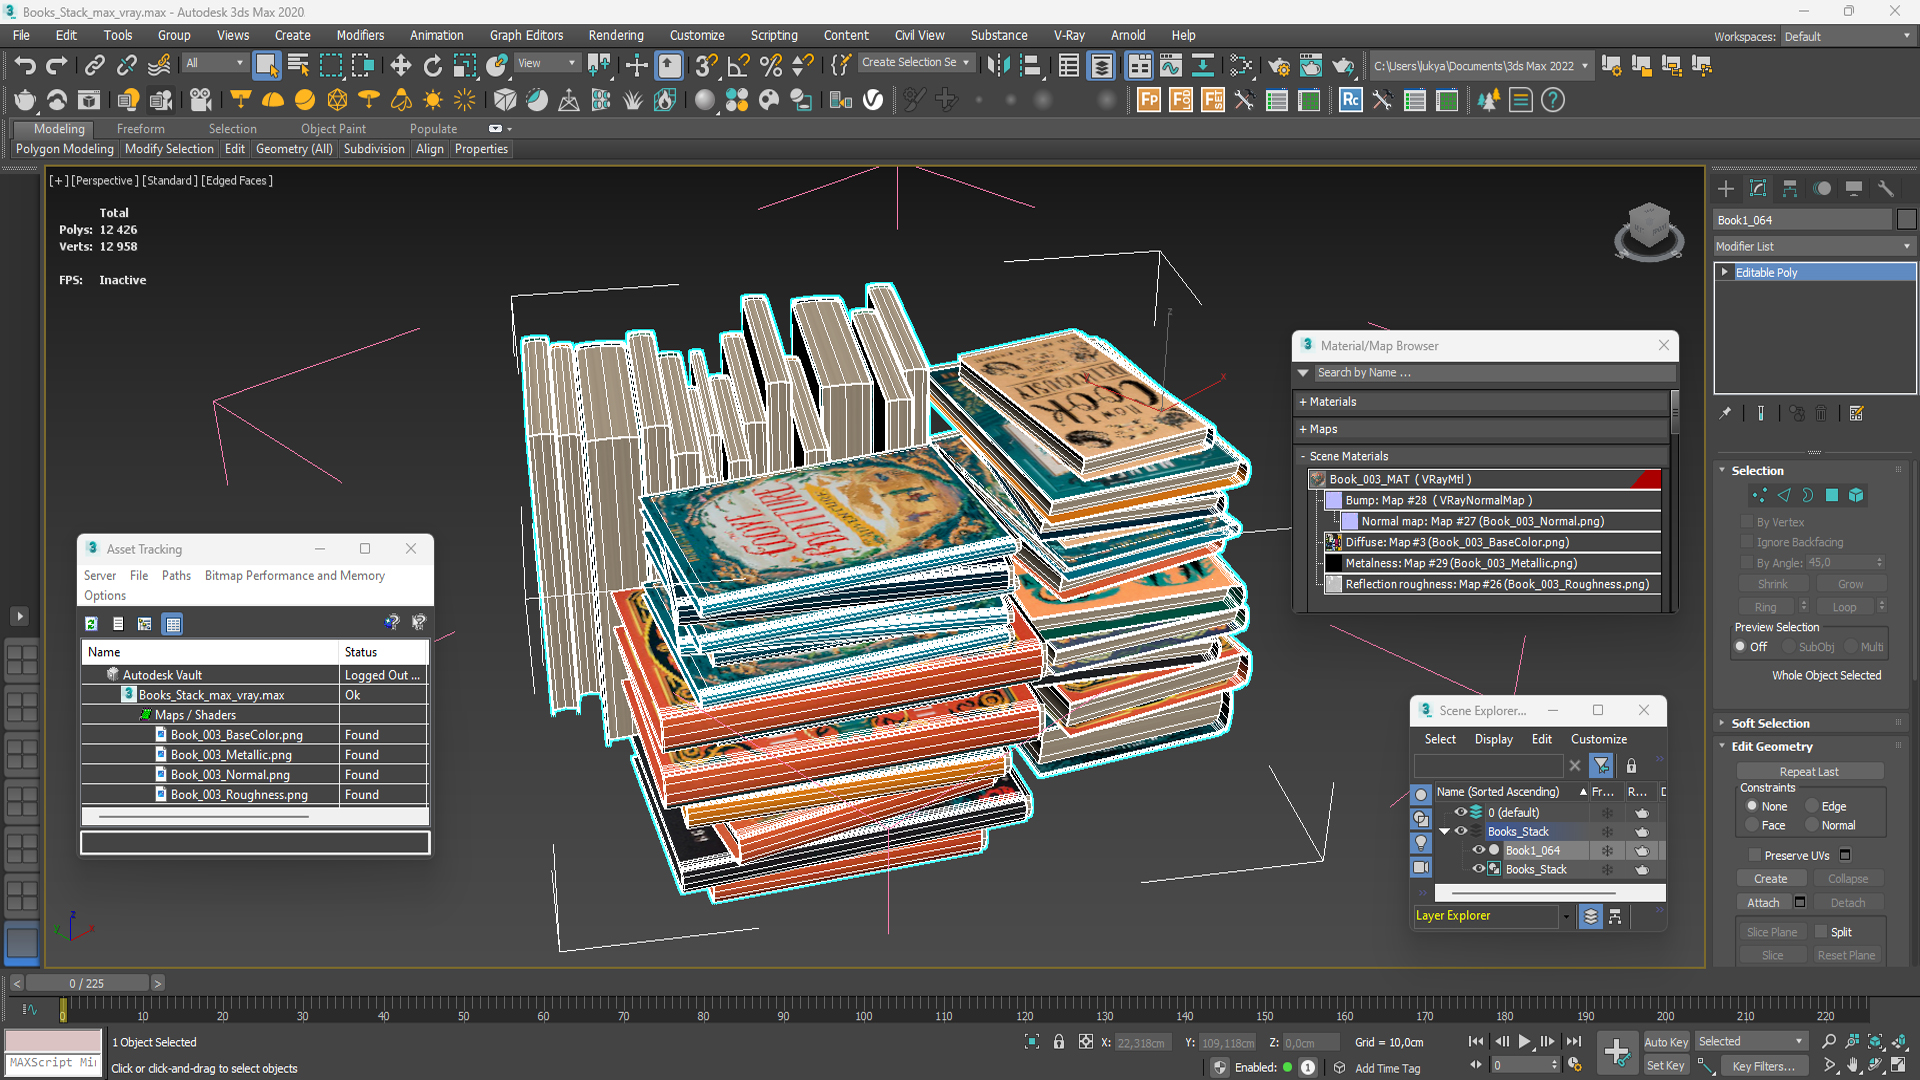Image resolution: width=1920 pixels, height=1080 pixels.
Task: Toggle the Layer Explorer toolbar icon
Action: (x=1101, y=66)
